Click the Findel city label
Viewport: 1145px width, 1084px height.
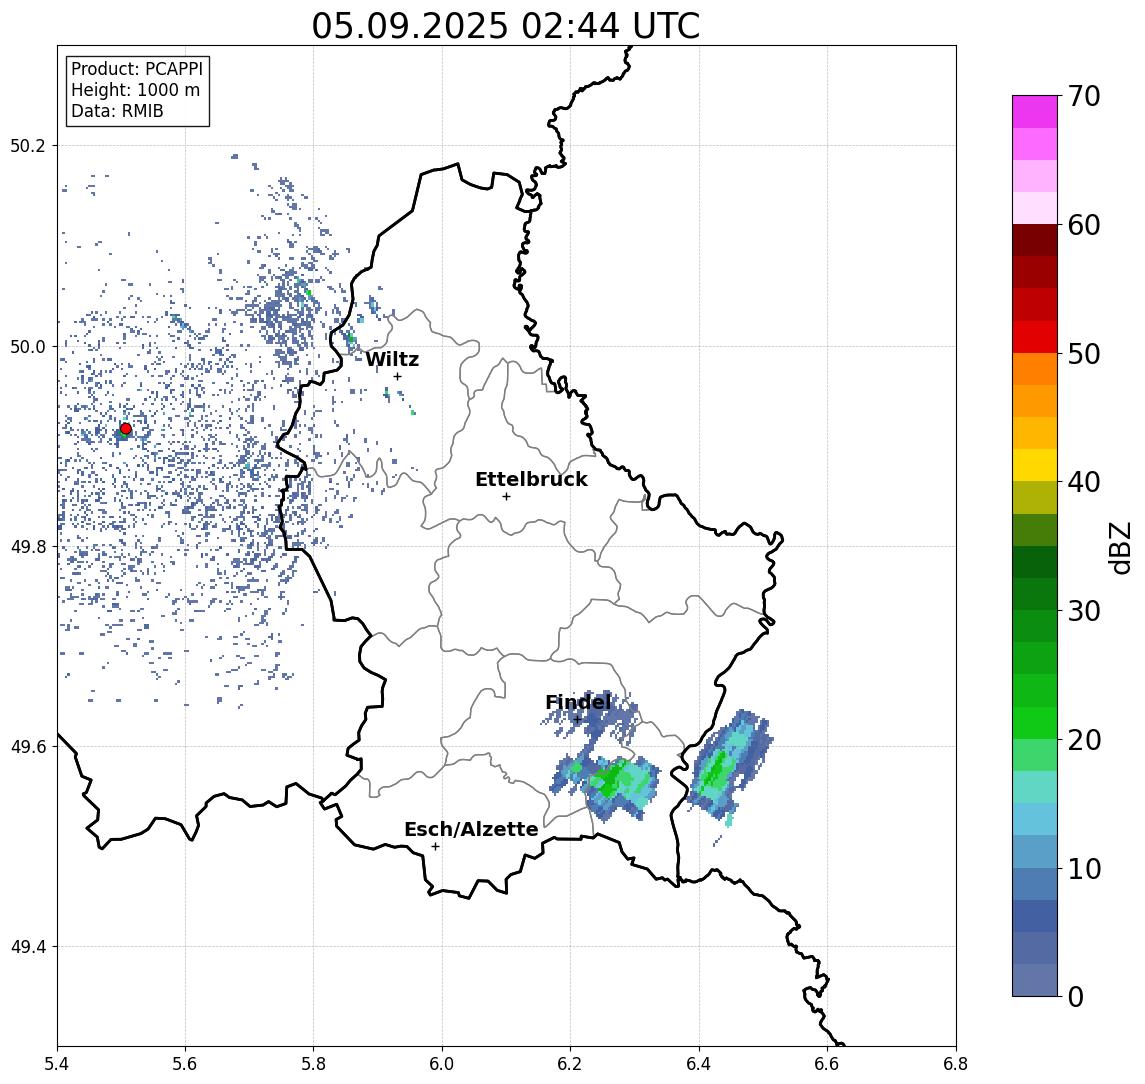[x=578, y=702]
